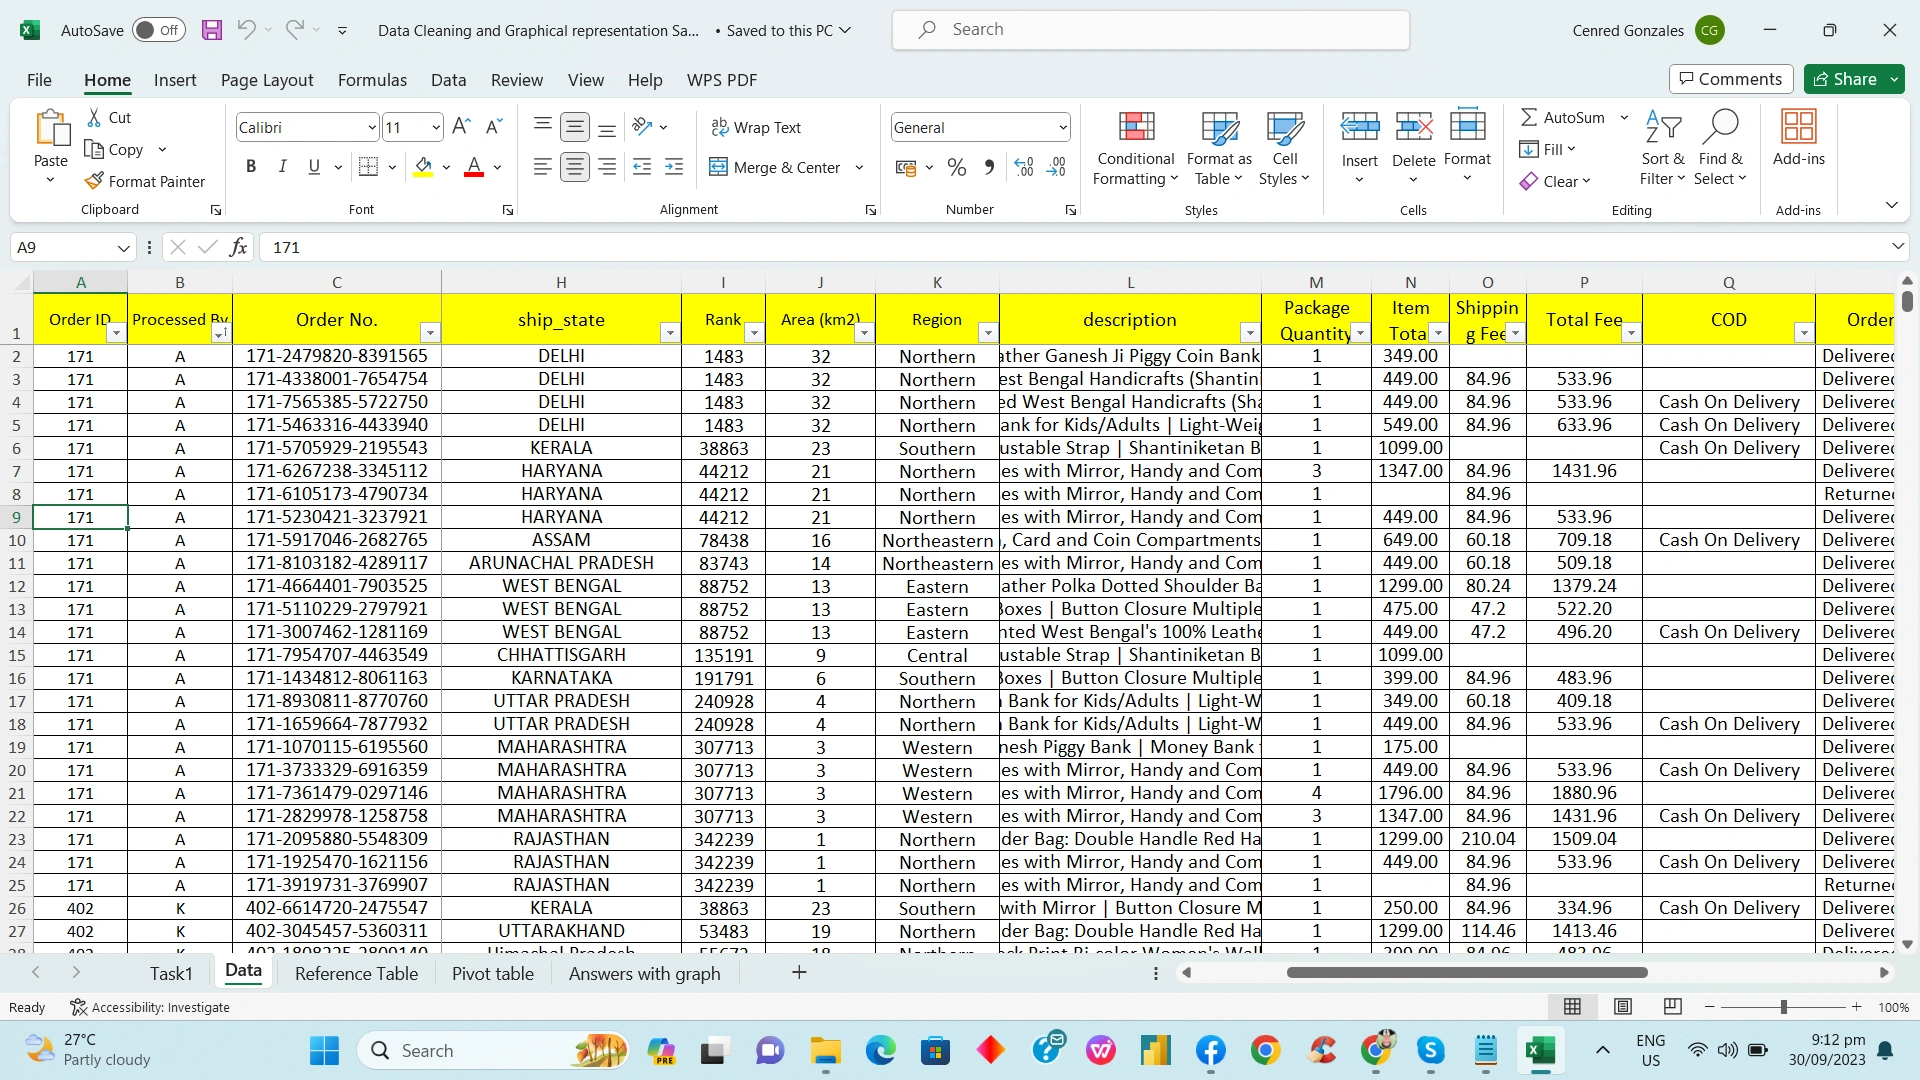Screen dimensions: 1920x1080
Task: Open the Pivot table sheet
Action: pos(493,973)
